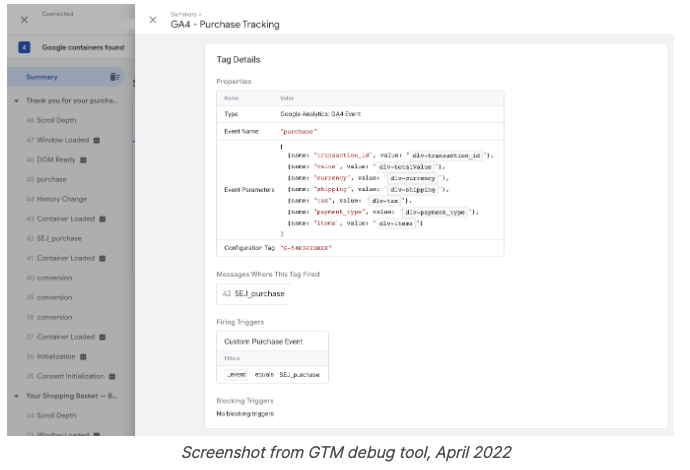Click the icon next to 41 Container Loaded
Image resolution: width=690 pixels, height=470 pixels.
(x=103, y=259)
